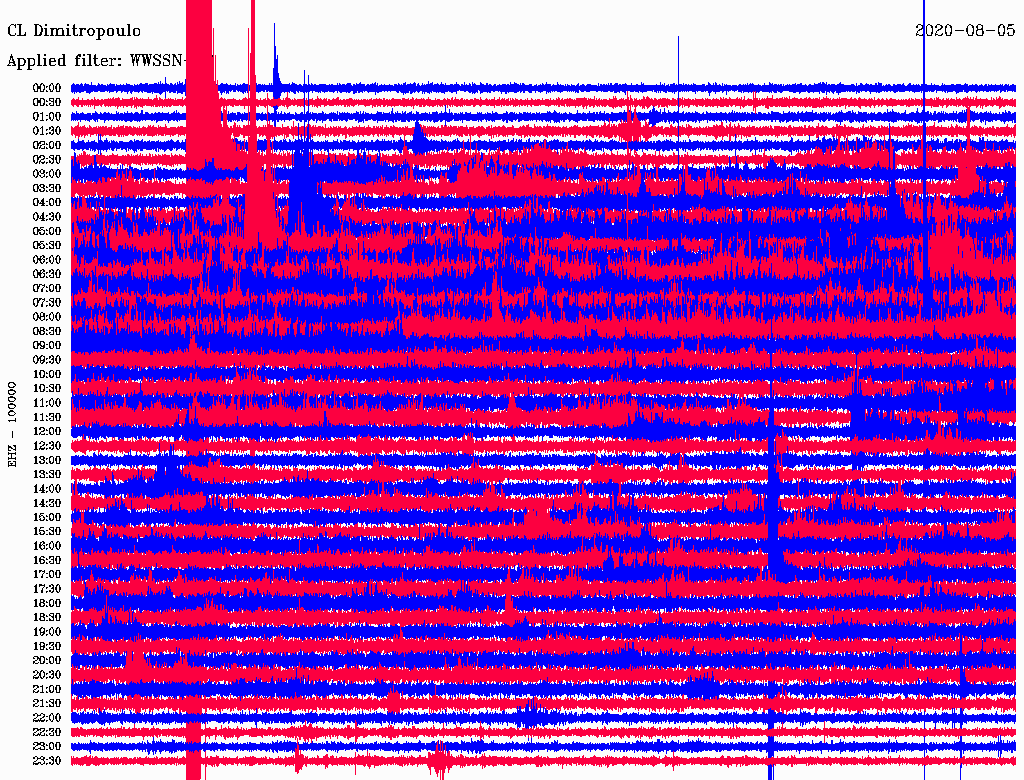Click the "Applied filter: WWSSN" text
The height and width of the screenshot is (780, 1024).
click(96, 61)
